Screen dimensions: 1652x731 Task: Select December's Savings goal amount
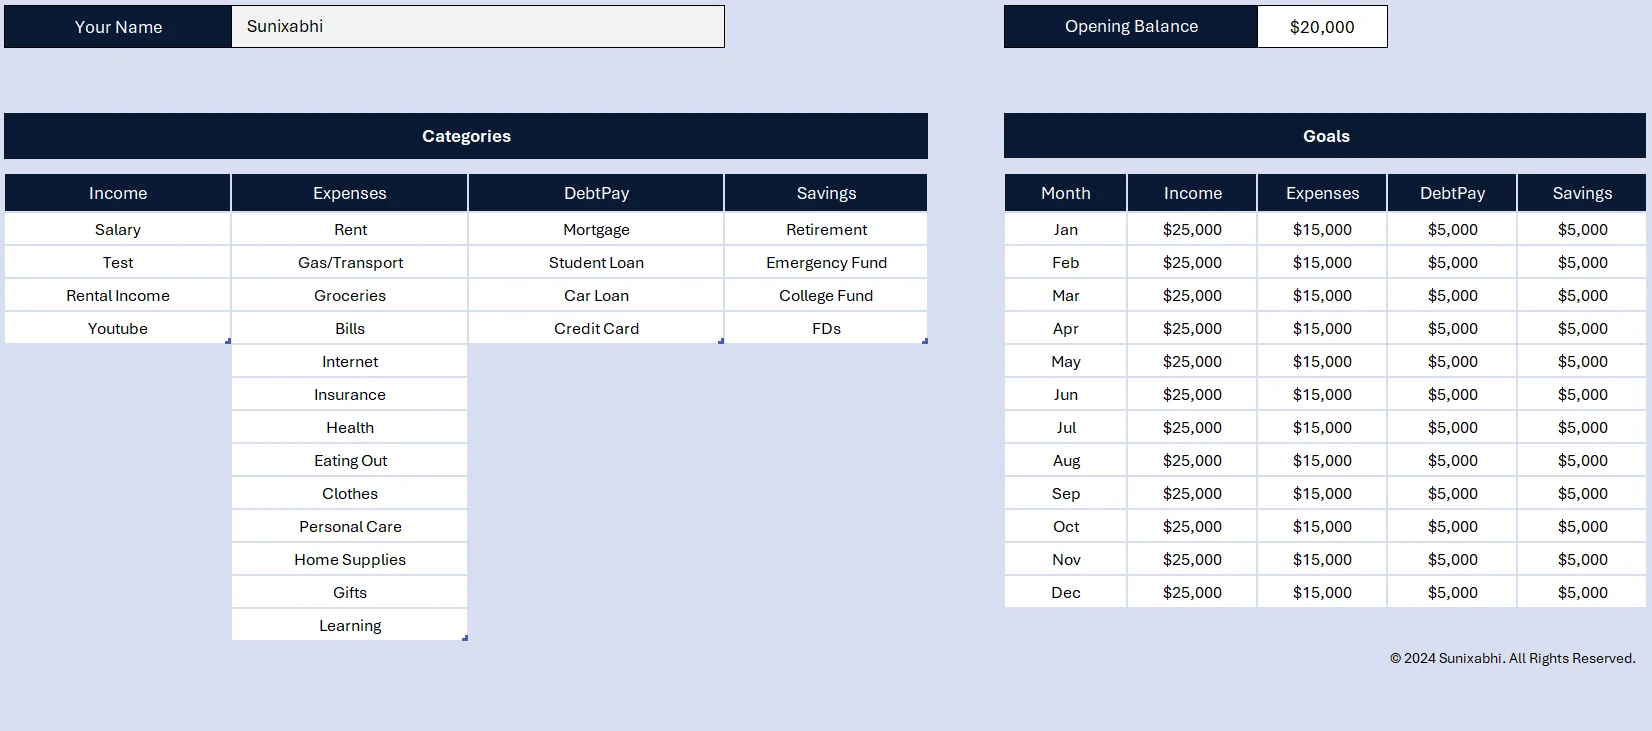coord(1581,591)
